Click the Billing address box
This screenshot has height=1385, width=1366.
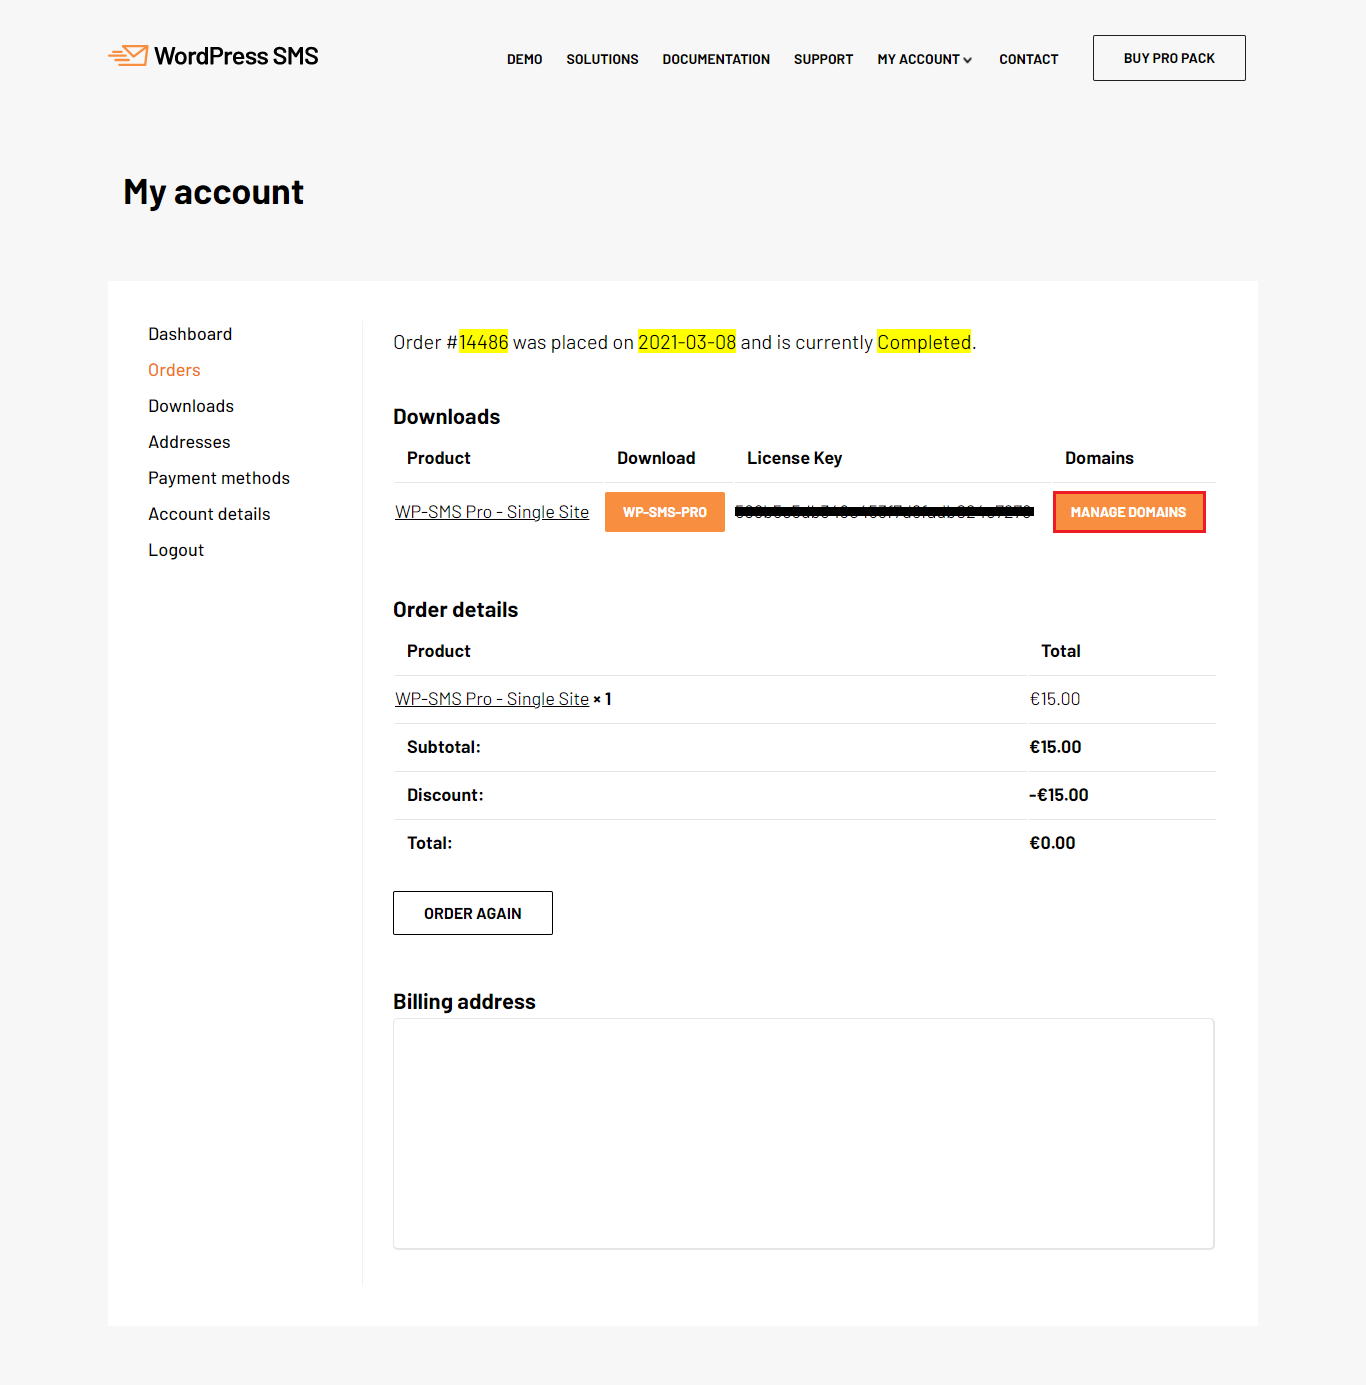(804, 1134)
